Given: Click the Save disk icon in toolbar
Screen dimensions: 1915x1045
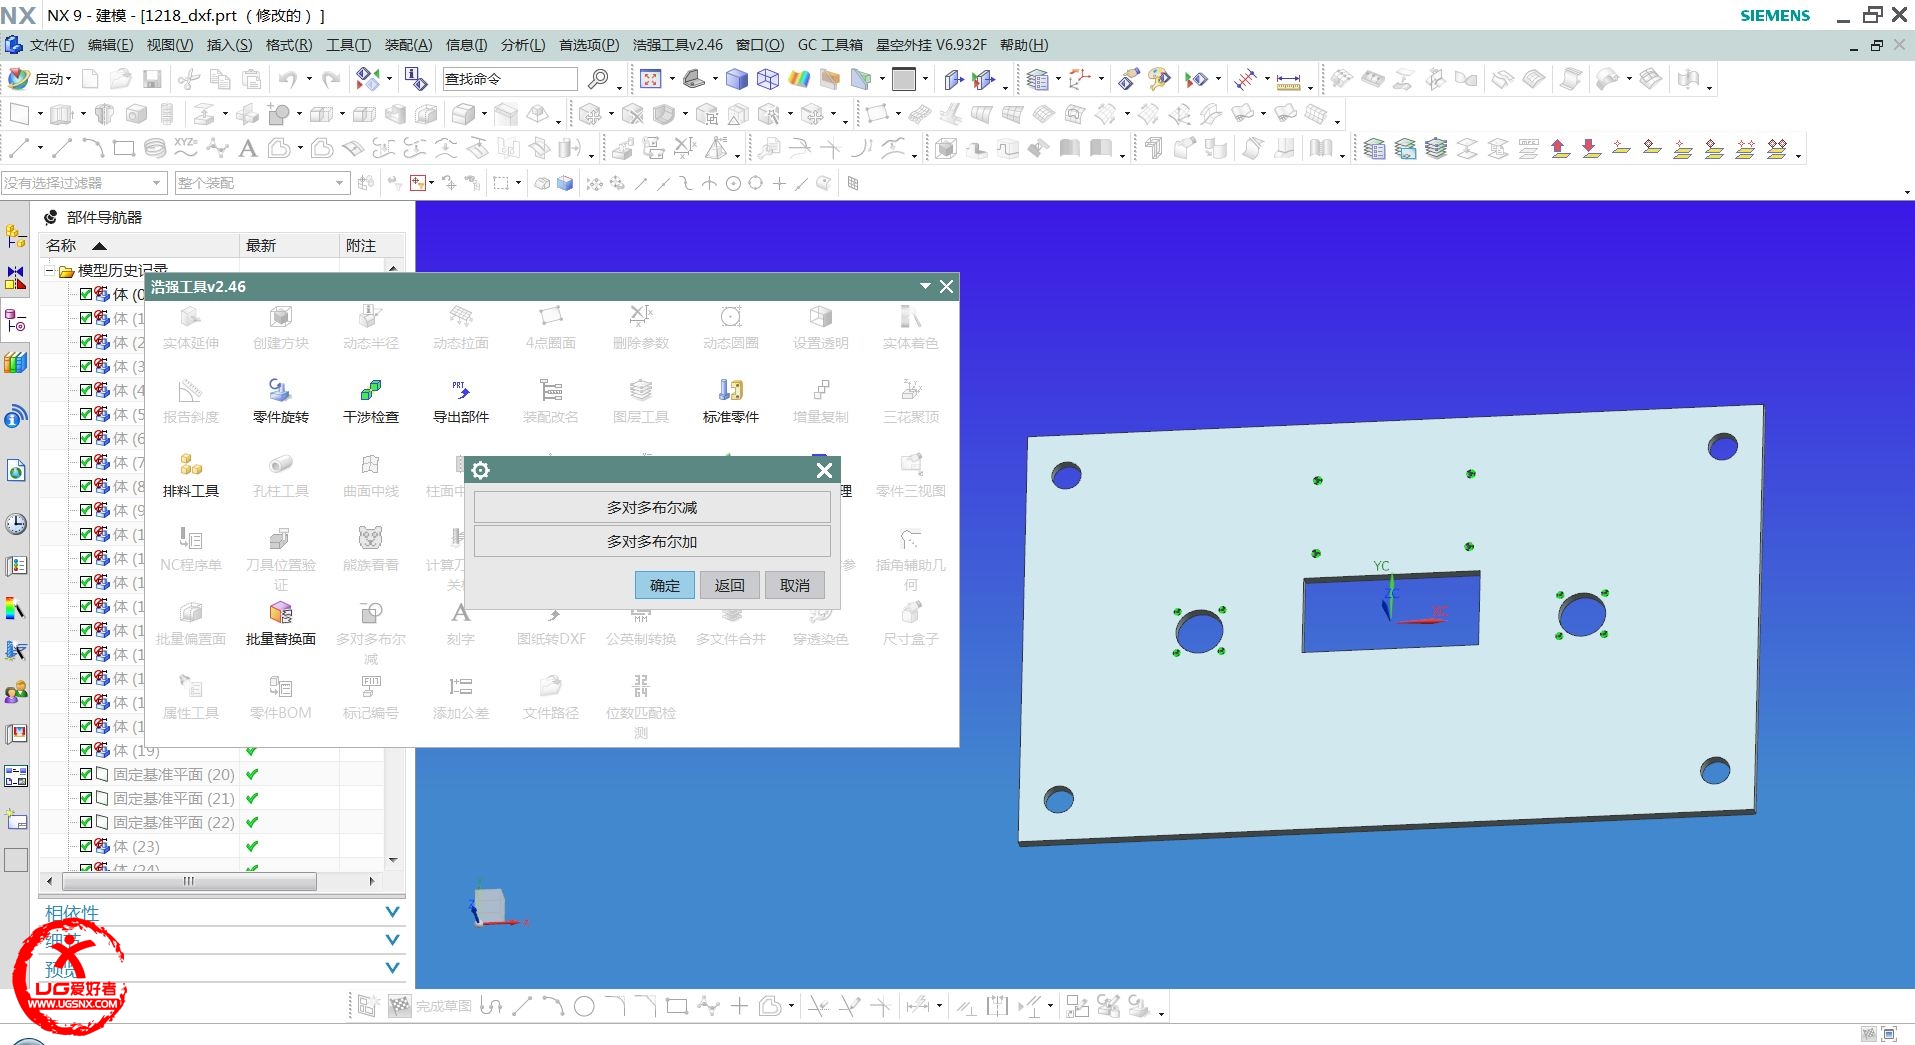Looking at the screenshot, I should (152, 79).
